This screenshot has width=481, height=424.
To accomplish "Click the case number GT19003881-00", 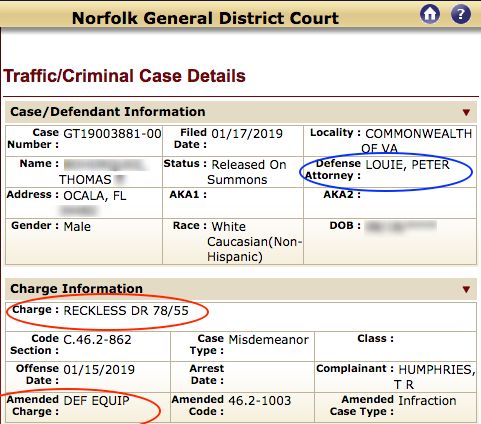I will (x=112, y=134).
